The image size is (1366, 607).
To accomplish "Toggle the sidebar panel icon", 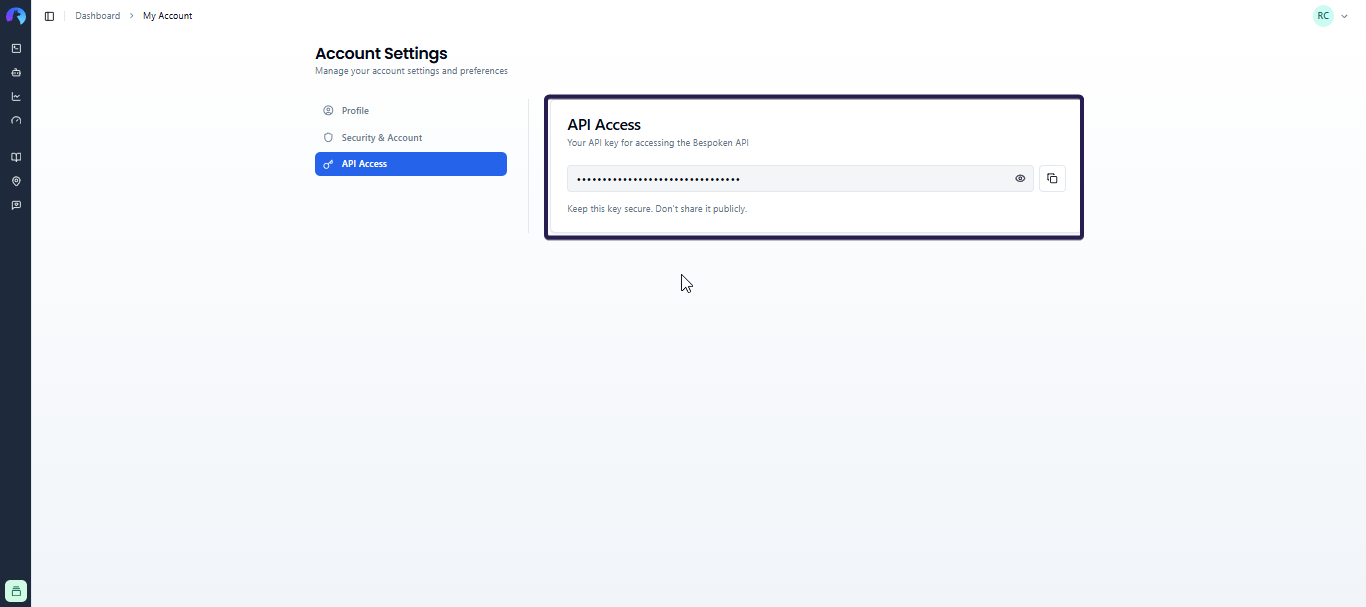I will click(49, 16).
